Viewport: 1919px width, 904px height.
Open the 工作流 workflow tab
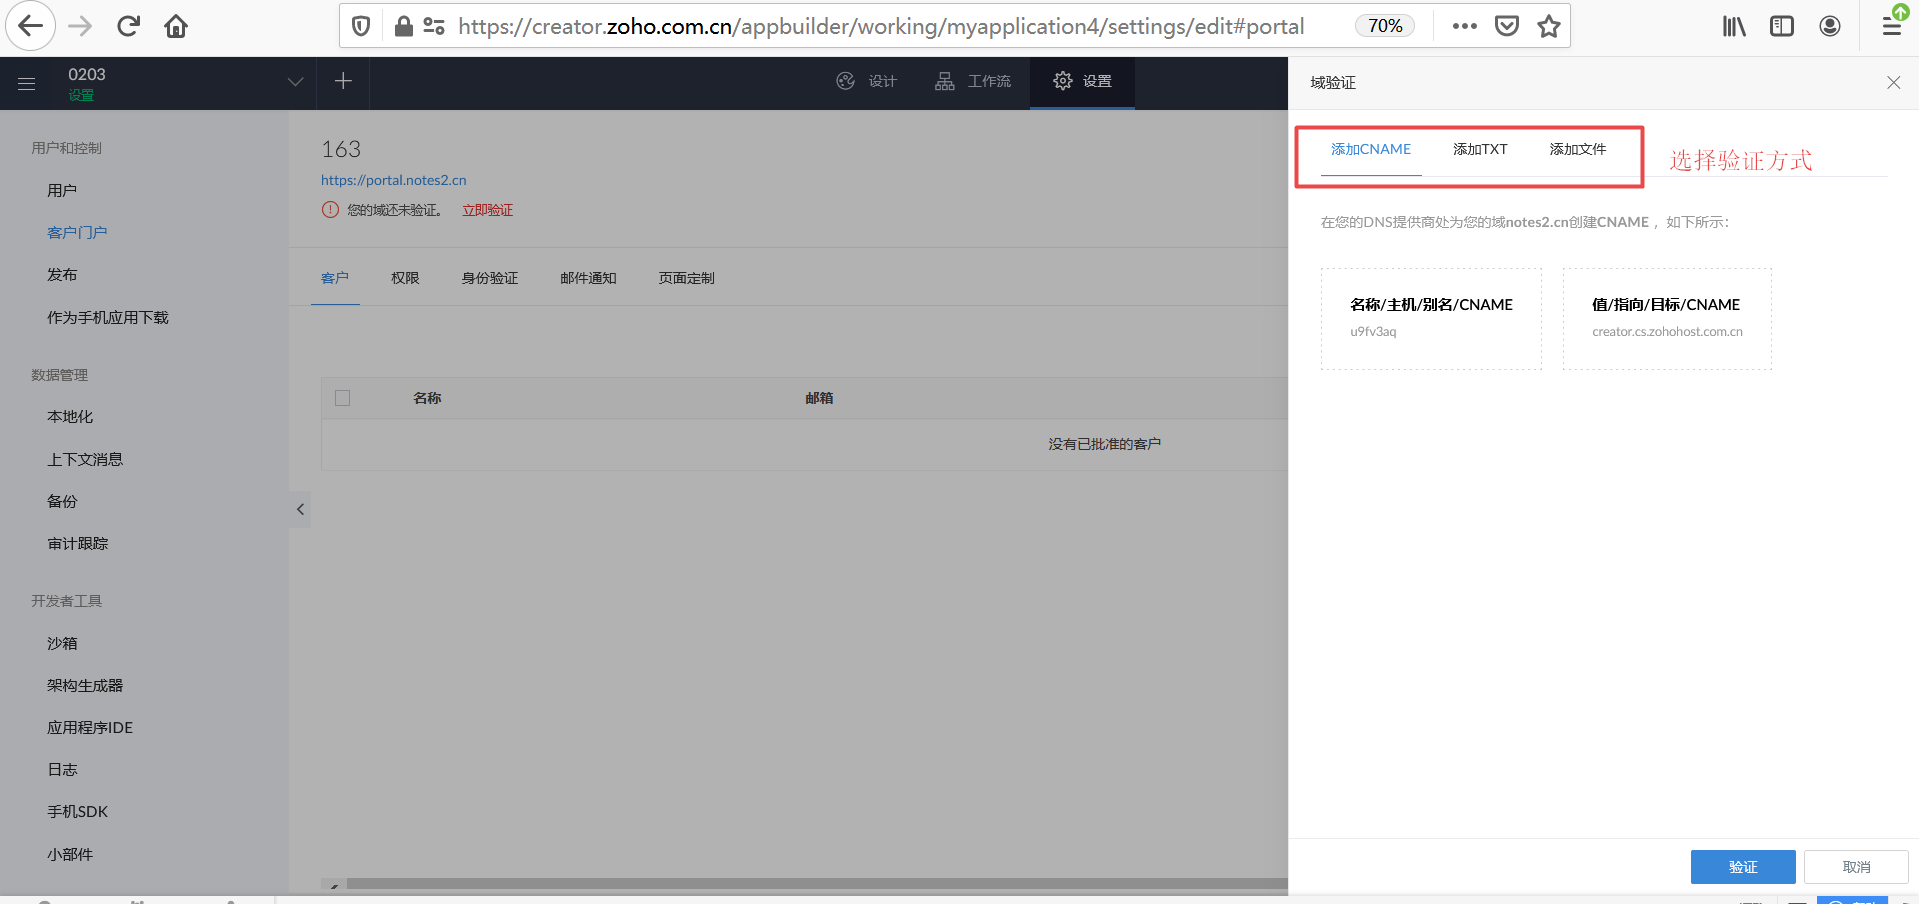pos(973,82)
